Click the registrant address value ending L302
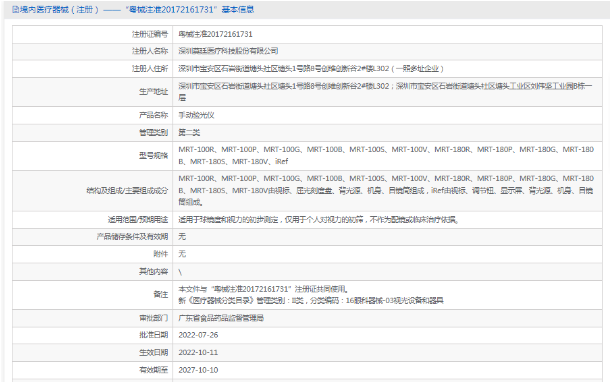The image size is (615, 388). (x=311, y=69)
